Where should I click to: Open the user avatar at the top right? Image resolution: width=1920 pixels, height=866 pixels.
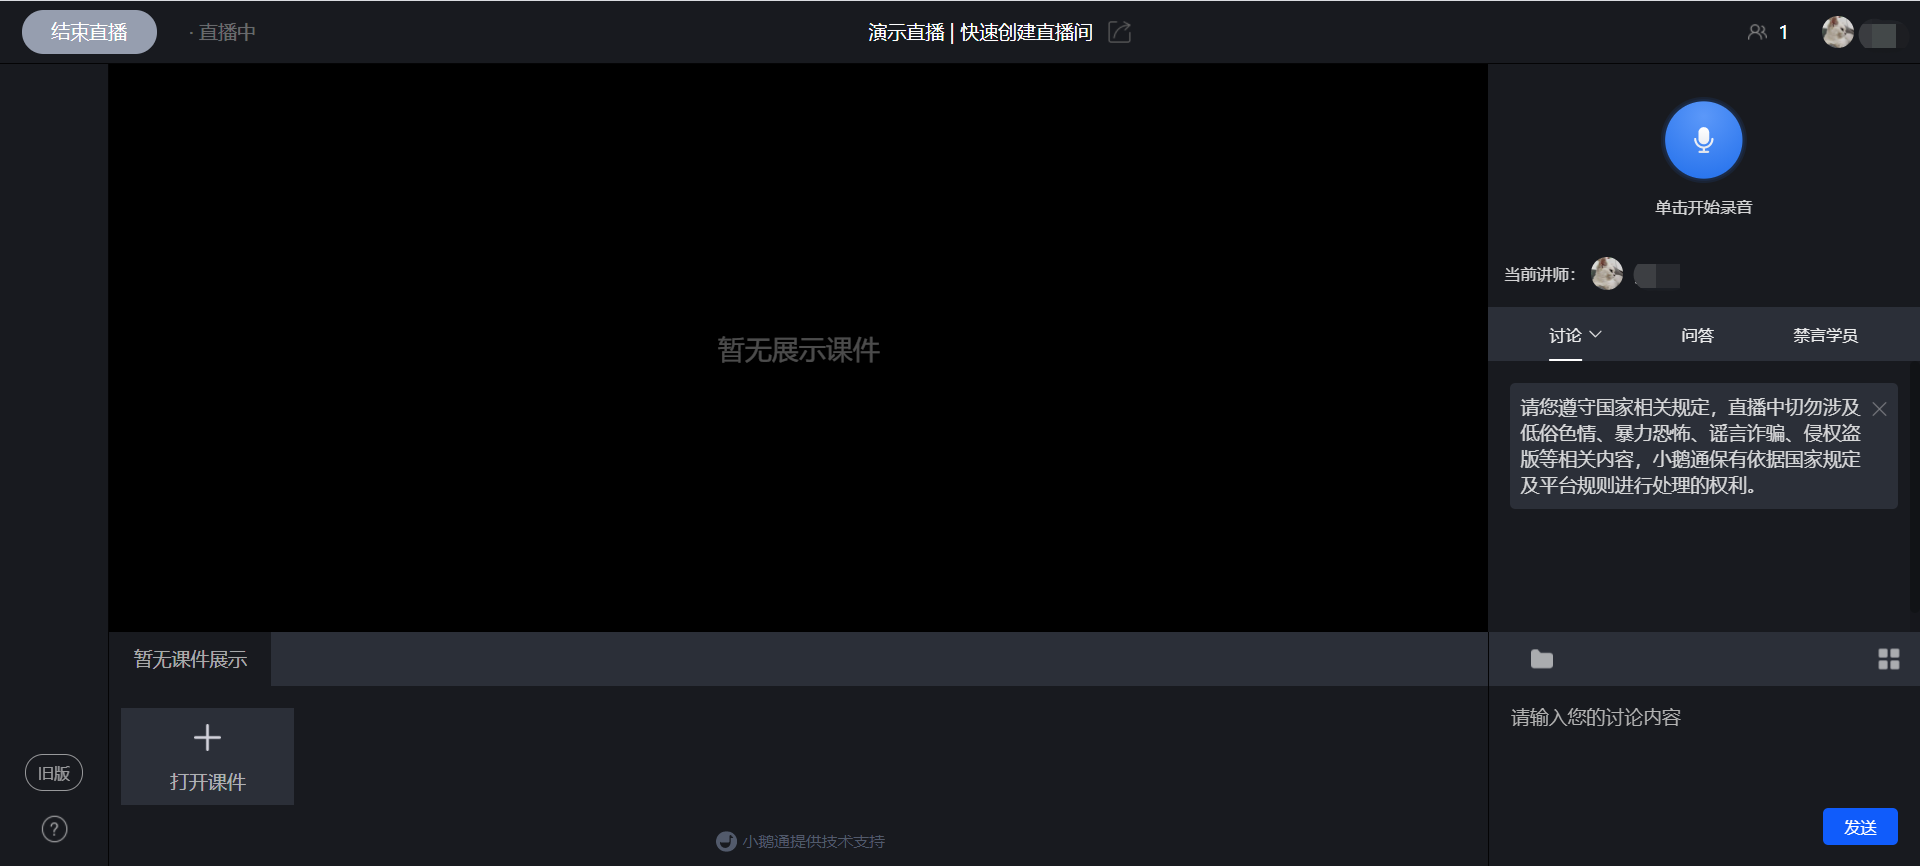(1837, 32)
